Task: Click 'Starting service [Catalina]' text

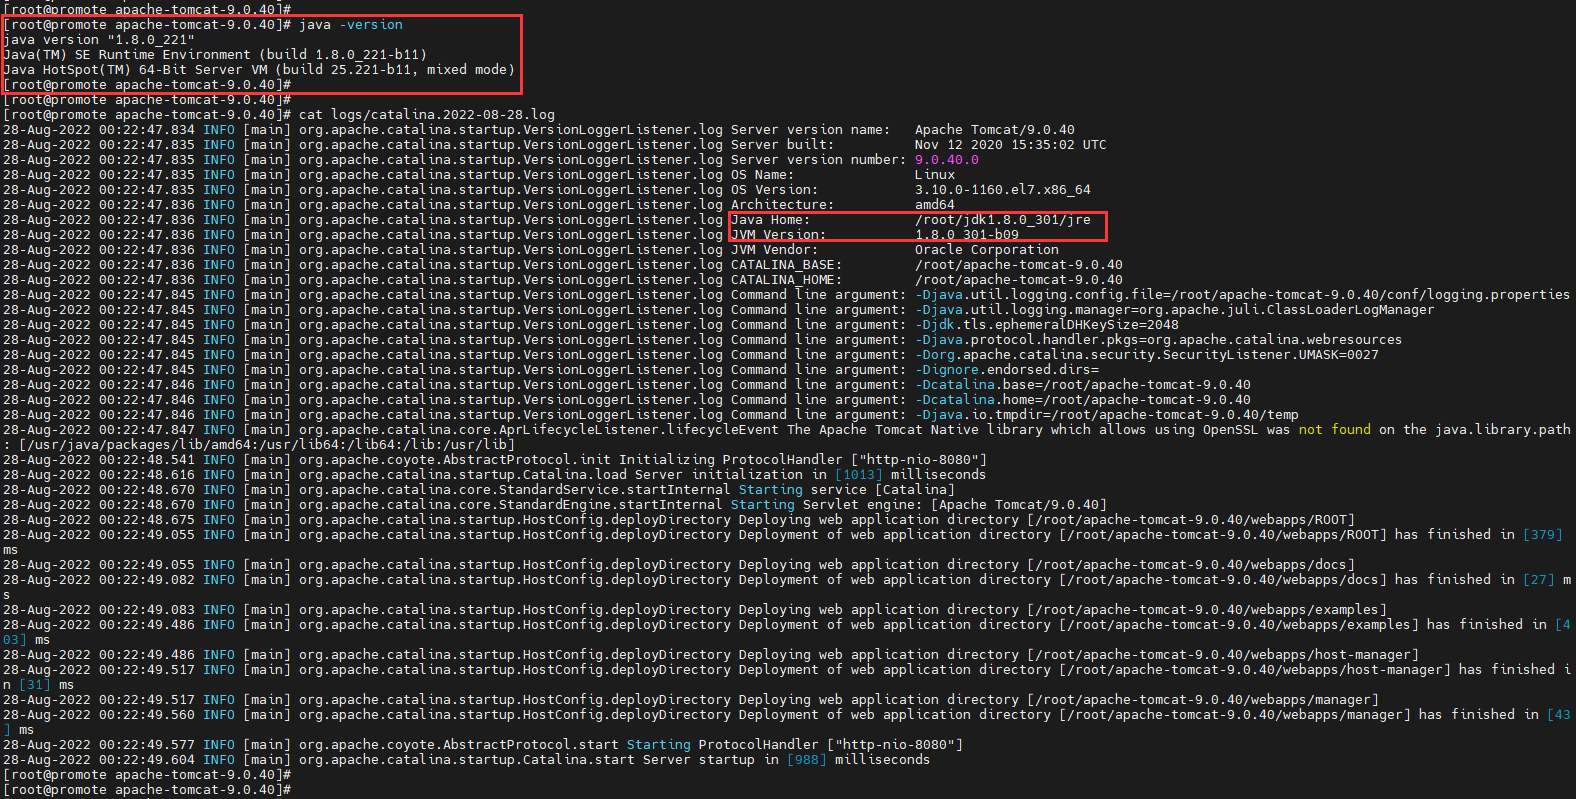Action: point(847,490)
